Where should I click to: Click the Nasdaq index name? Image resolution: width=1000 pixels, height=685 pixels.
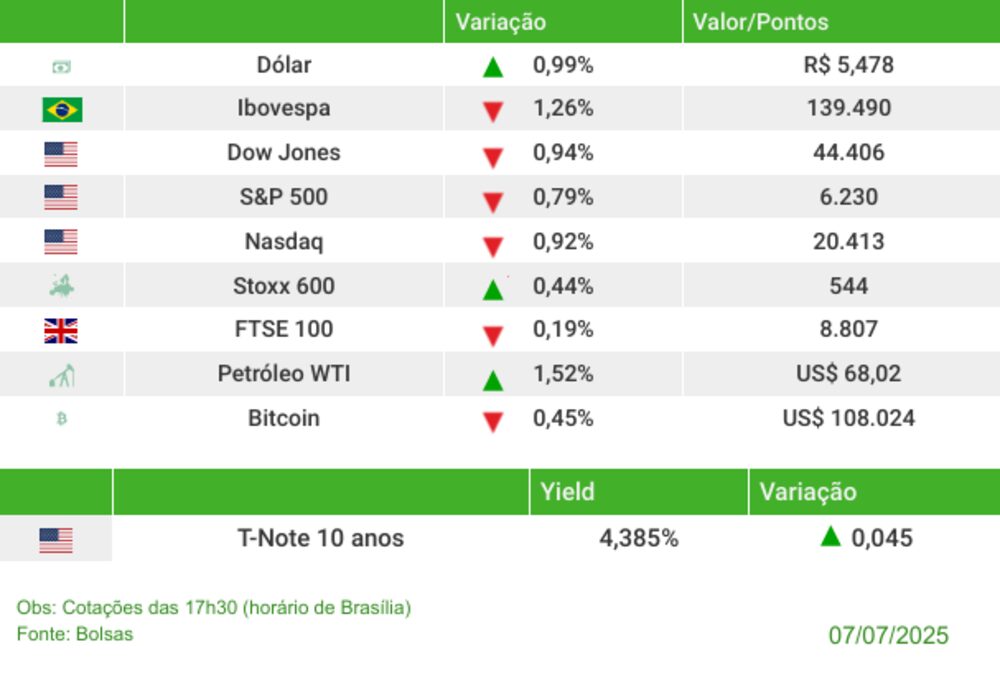click(x=284, y=242)
